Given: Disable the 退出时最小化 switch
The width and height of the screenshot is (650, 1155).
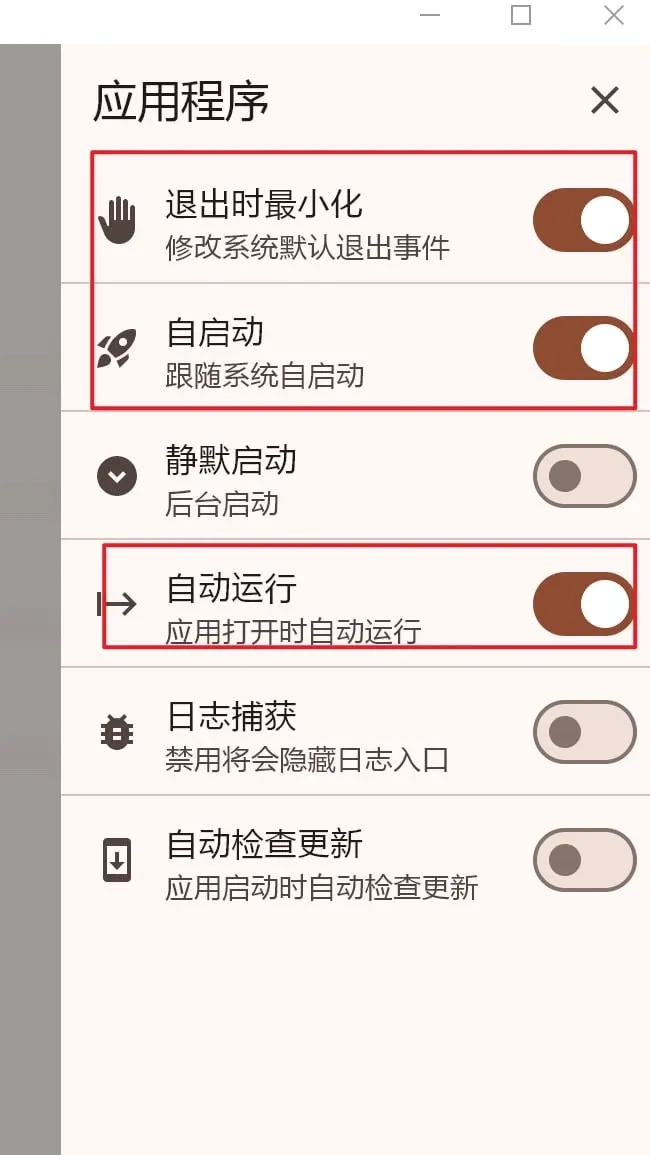Looking at the screenshot, I should (x=584, y=217).
